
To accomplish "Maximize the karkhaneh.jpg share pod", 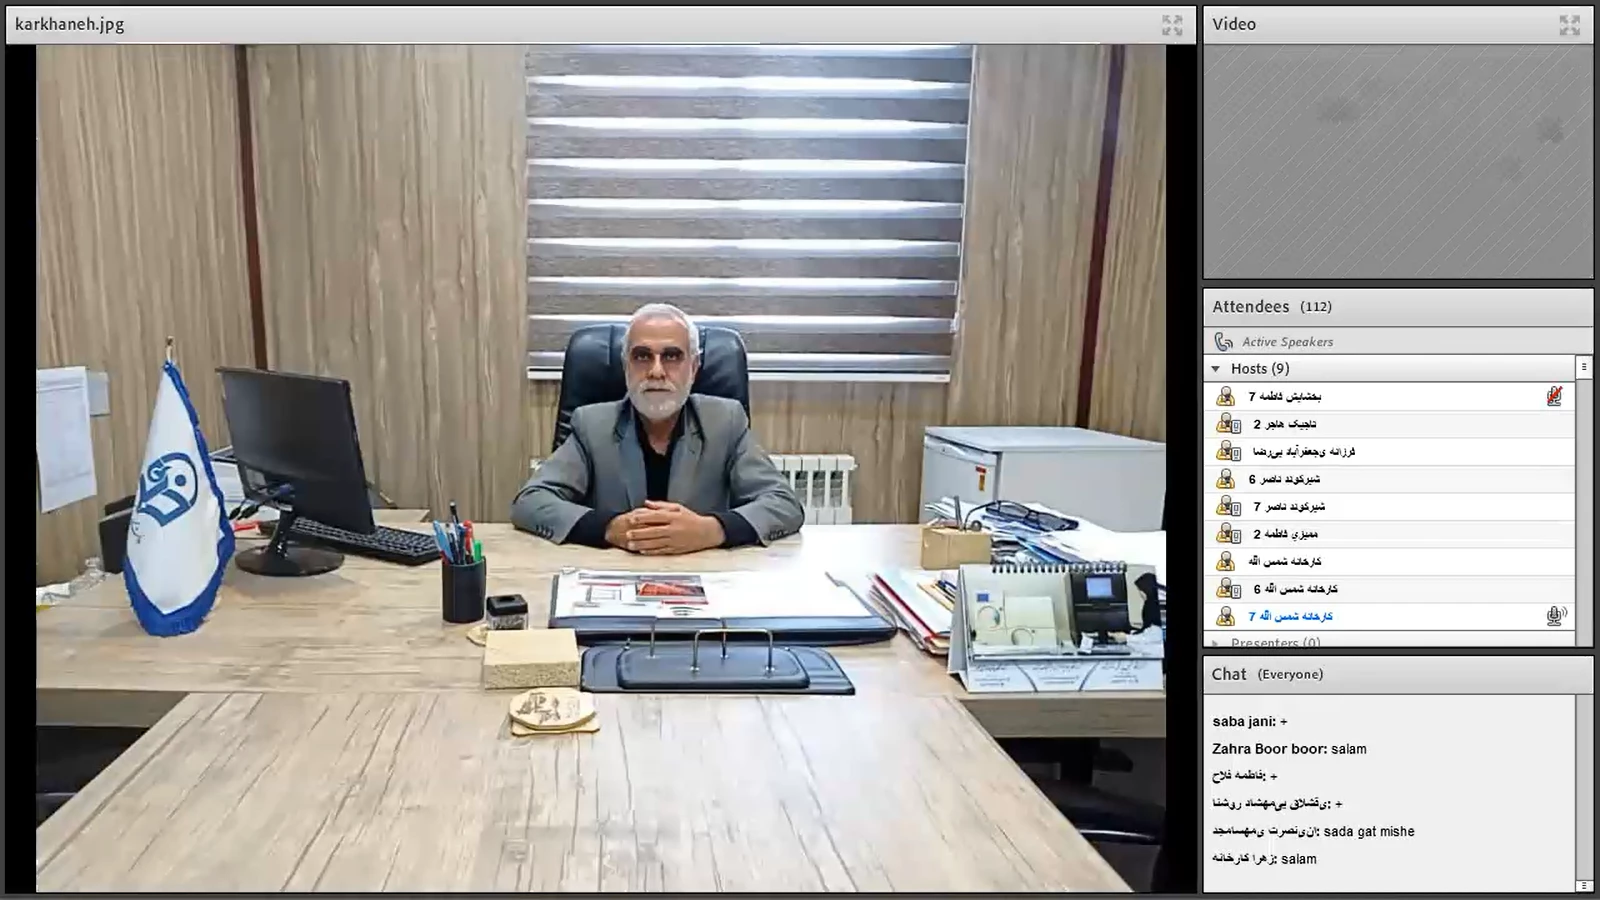I will [x=1172, y=25].
